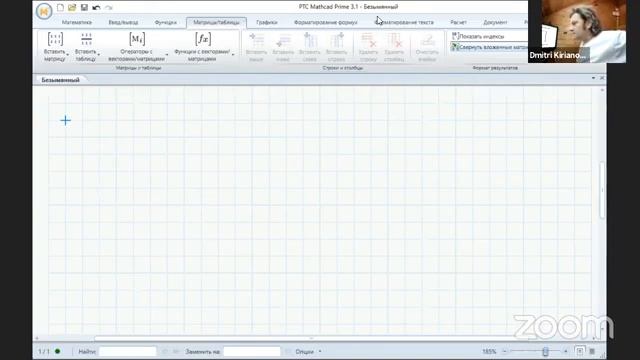Switch to page view icon in status bar
Screen dimensions: 640x360
(x=580, y=351)
